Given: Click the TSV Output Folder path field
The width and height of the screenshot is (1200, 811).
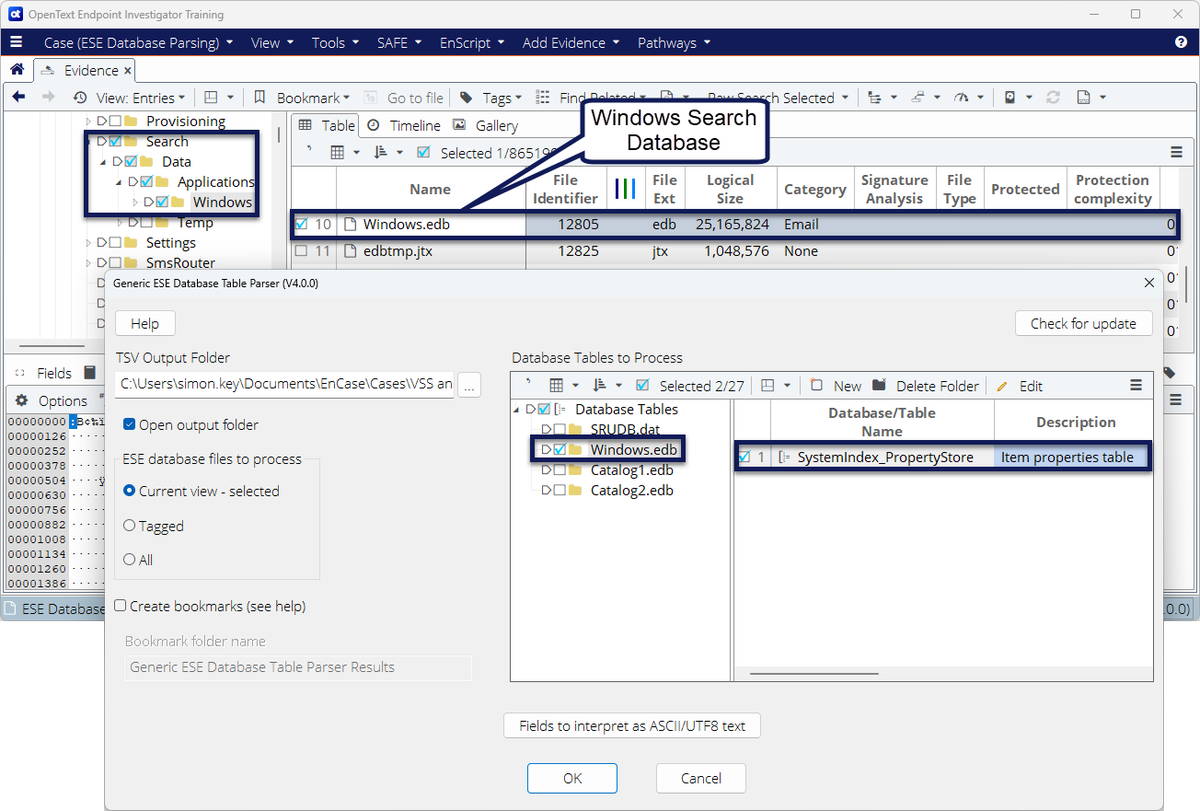Looking at the screenshot, I should tap(285, 383).
